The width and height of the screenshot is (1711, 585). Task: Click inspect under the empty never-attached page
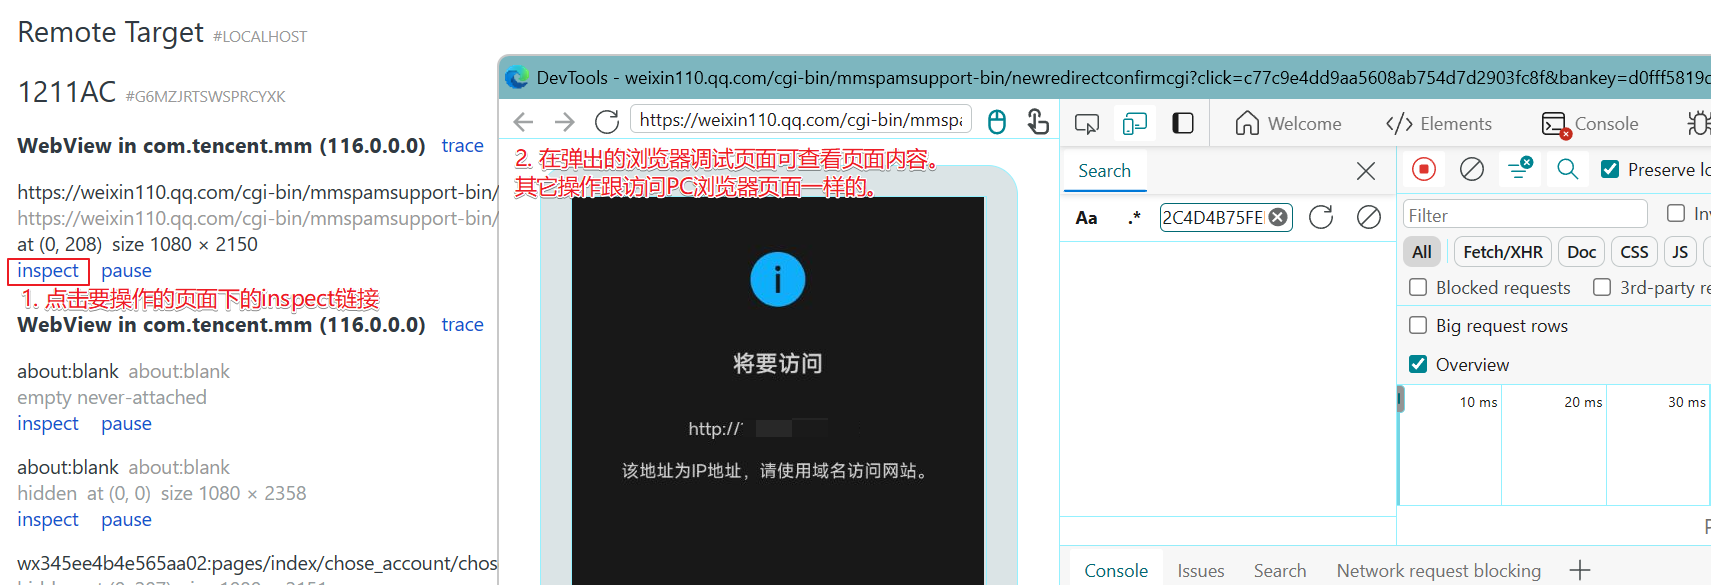tap(47, 424)
